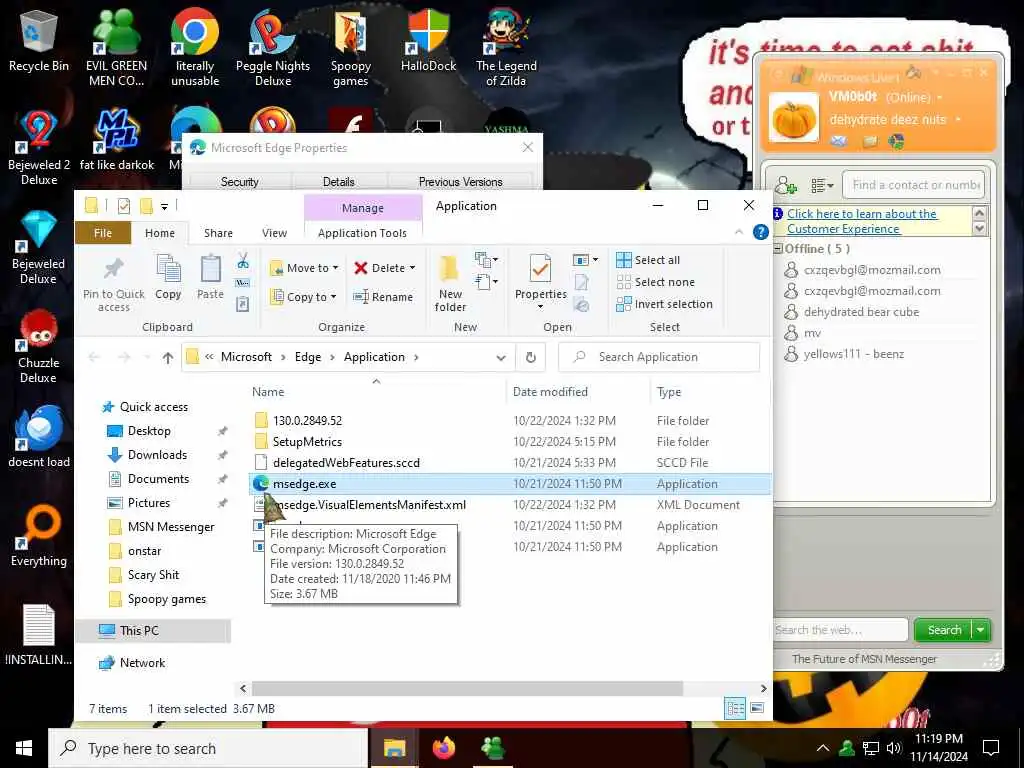1024x768 pixels.
Task: Click the pumpkin display picture
Action: click(x=793, y=118)
